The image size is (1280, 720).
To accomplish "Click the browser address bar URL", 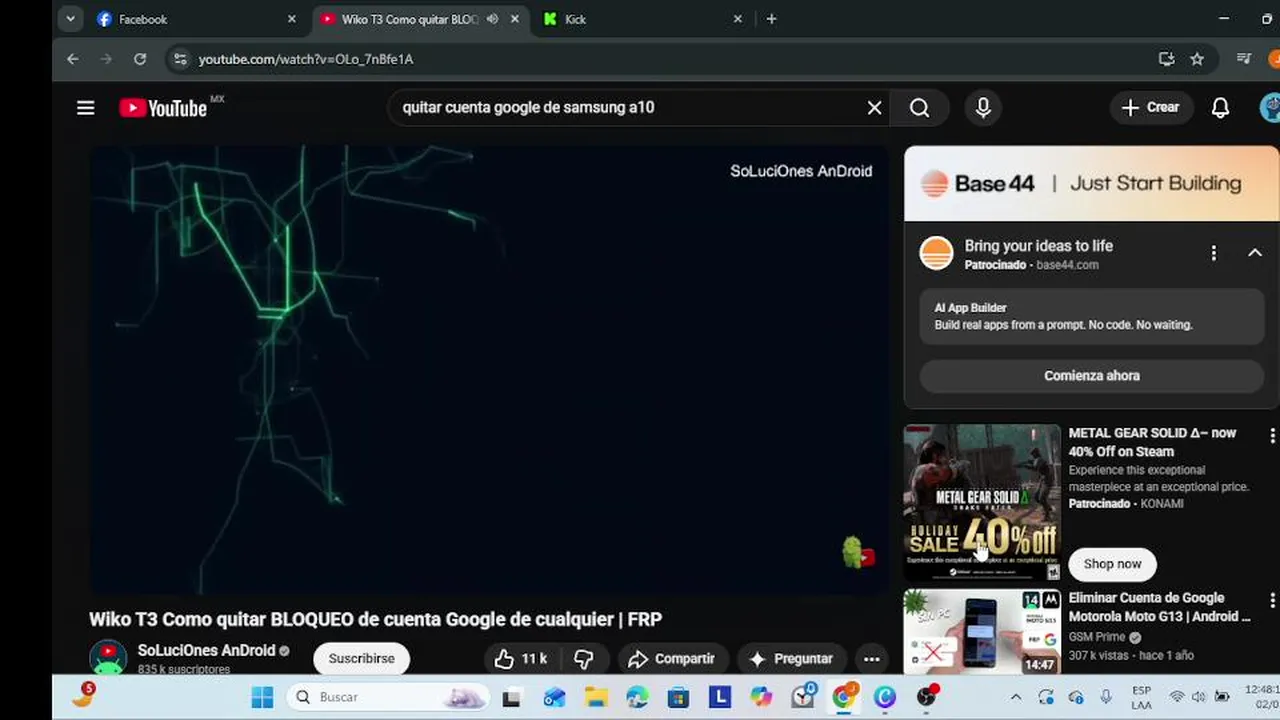I will [306, 59].
